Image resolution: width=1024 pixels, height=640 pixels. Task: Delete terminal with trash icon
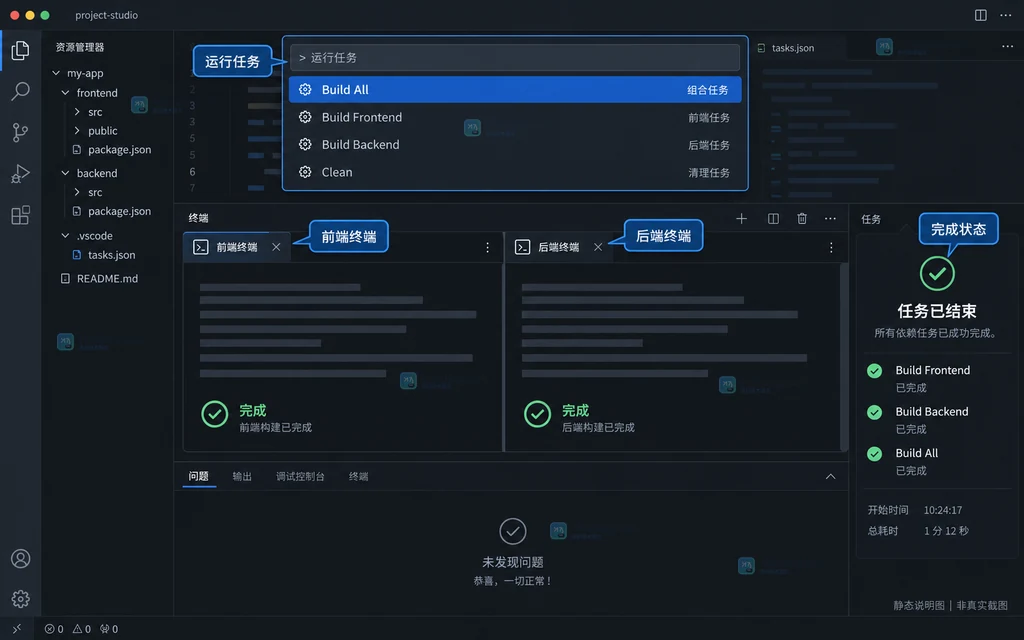802,219
